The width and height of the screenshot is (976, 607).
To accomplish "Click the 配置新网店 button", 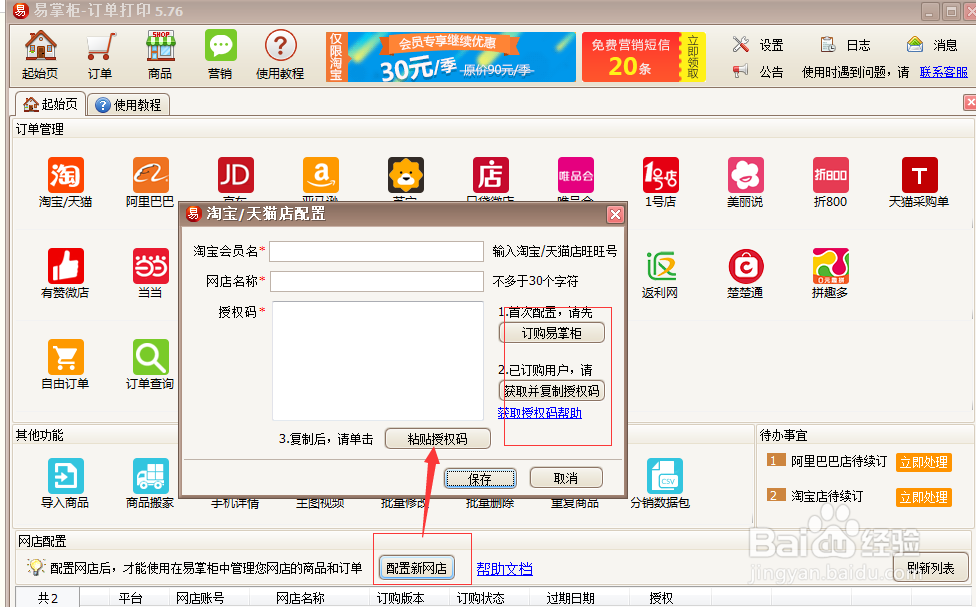I will (x=416, y=568).
